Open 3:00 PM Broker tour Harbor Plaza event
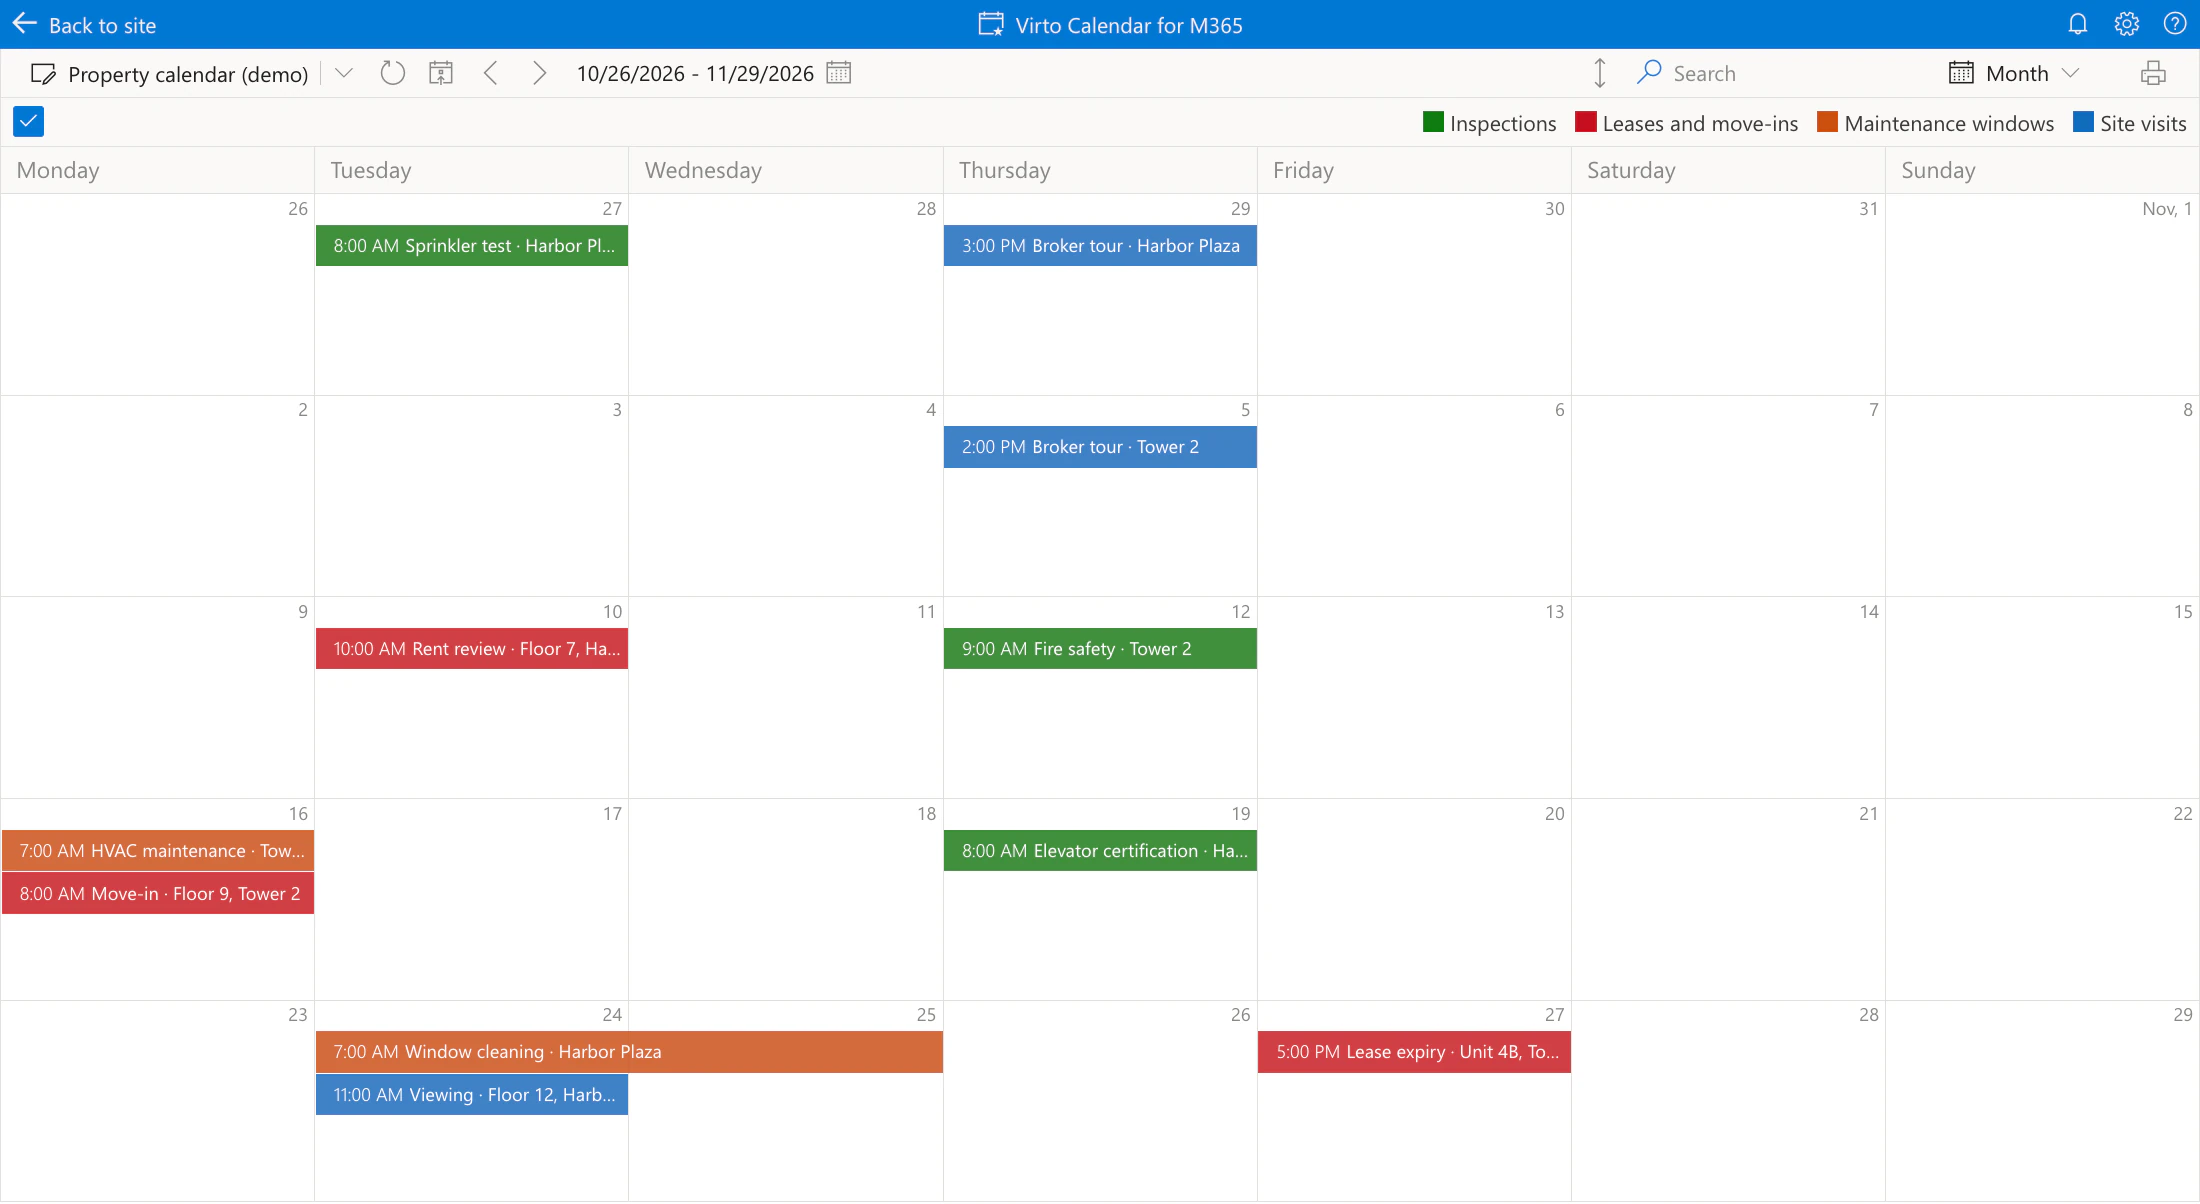 [1100, 246]
